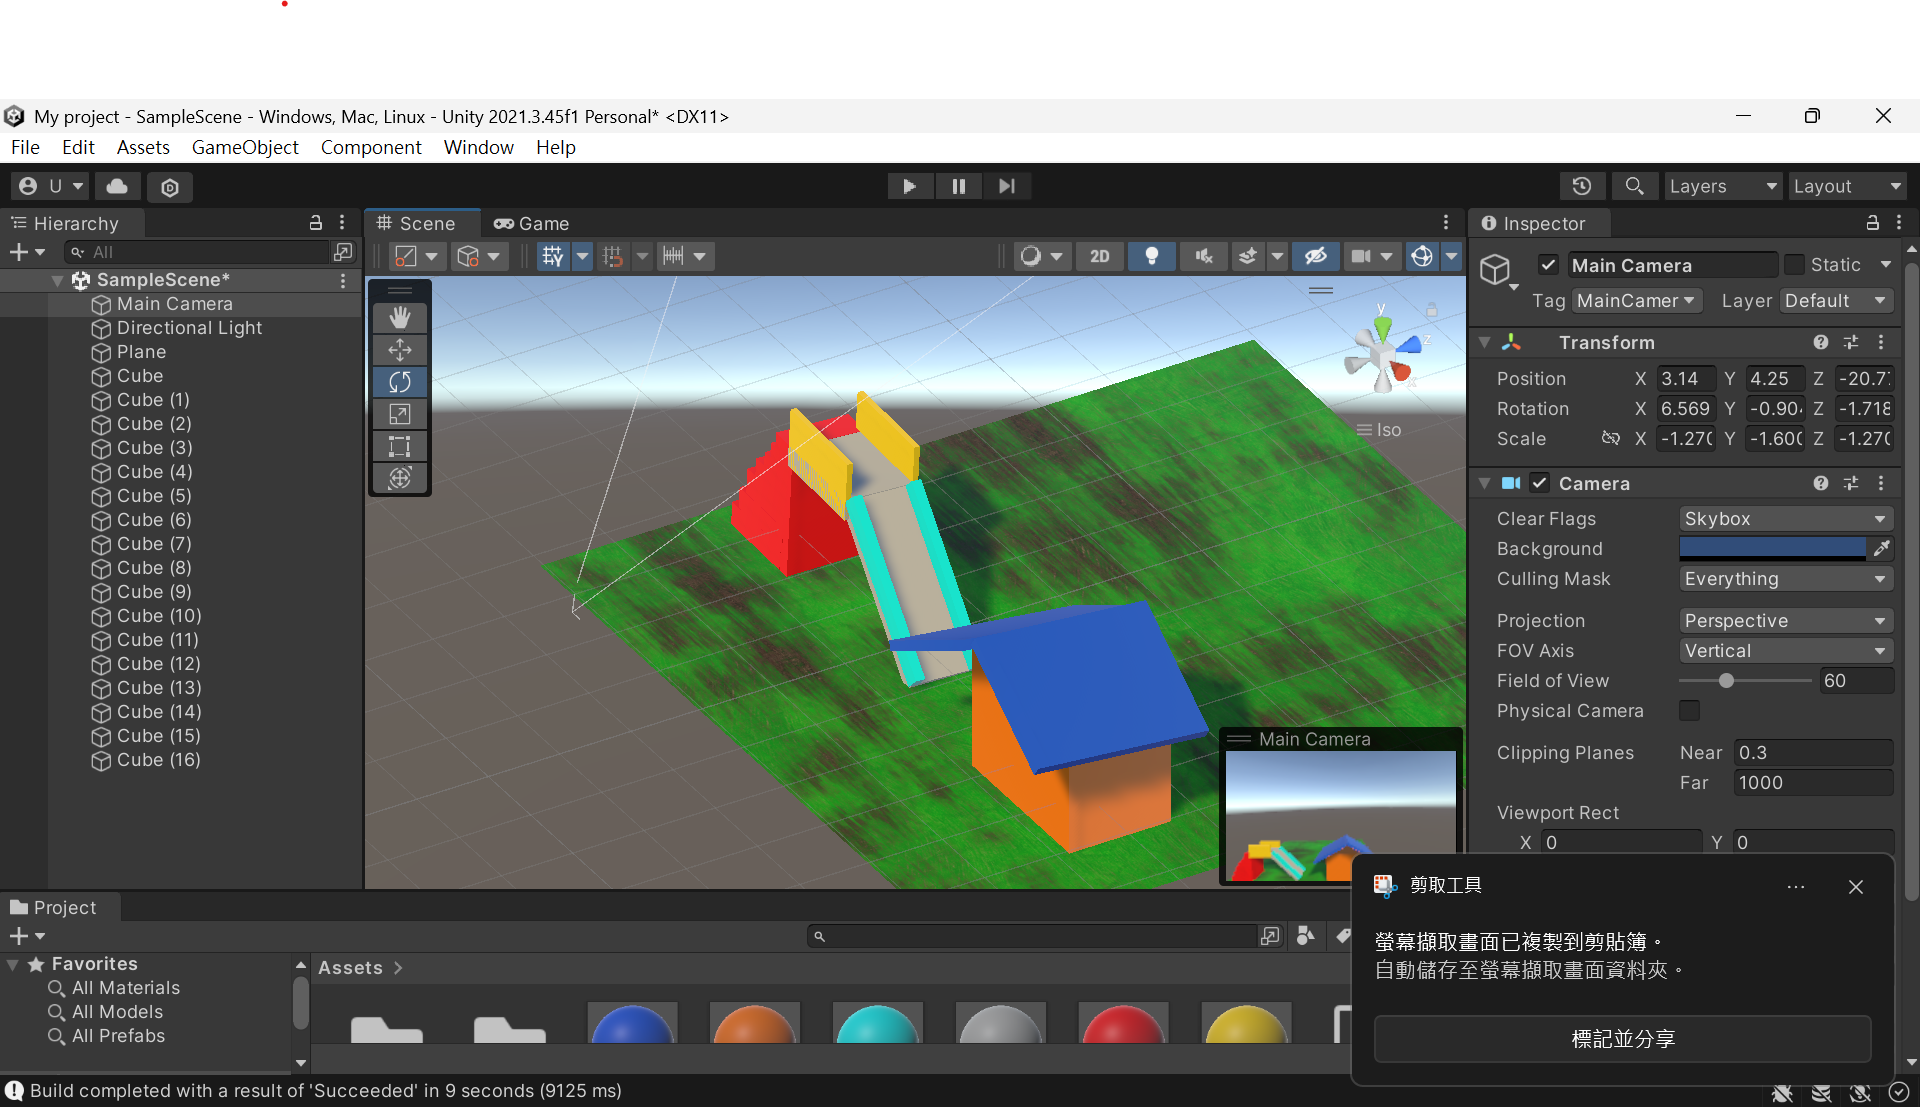Select Directional Light in Hierarchy
The height and width of the screenshot is (1107, 1920).
click(189, 328)
